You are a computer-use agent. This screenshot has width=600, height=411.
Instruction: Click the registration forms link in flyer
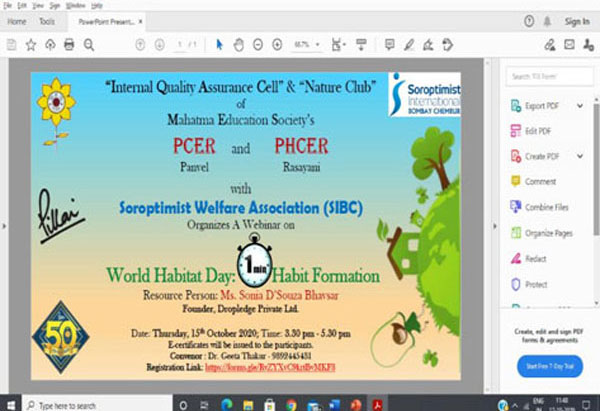tap(270, 367)
